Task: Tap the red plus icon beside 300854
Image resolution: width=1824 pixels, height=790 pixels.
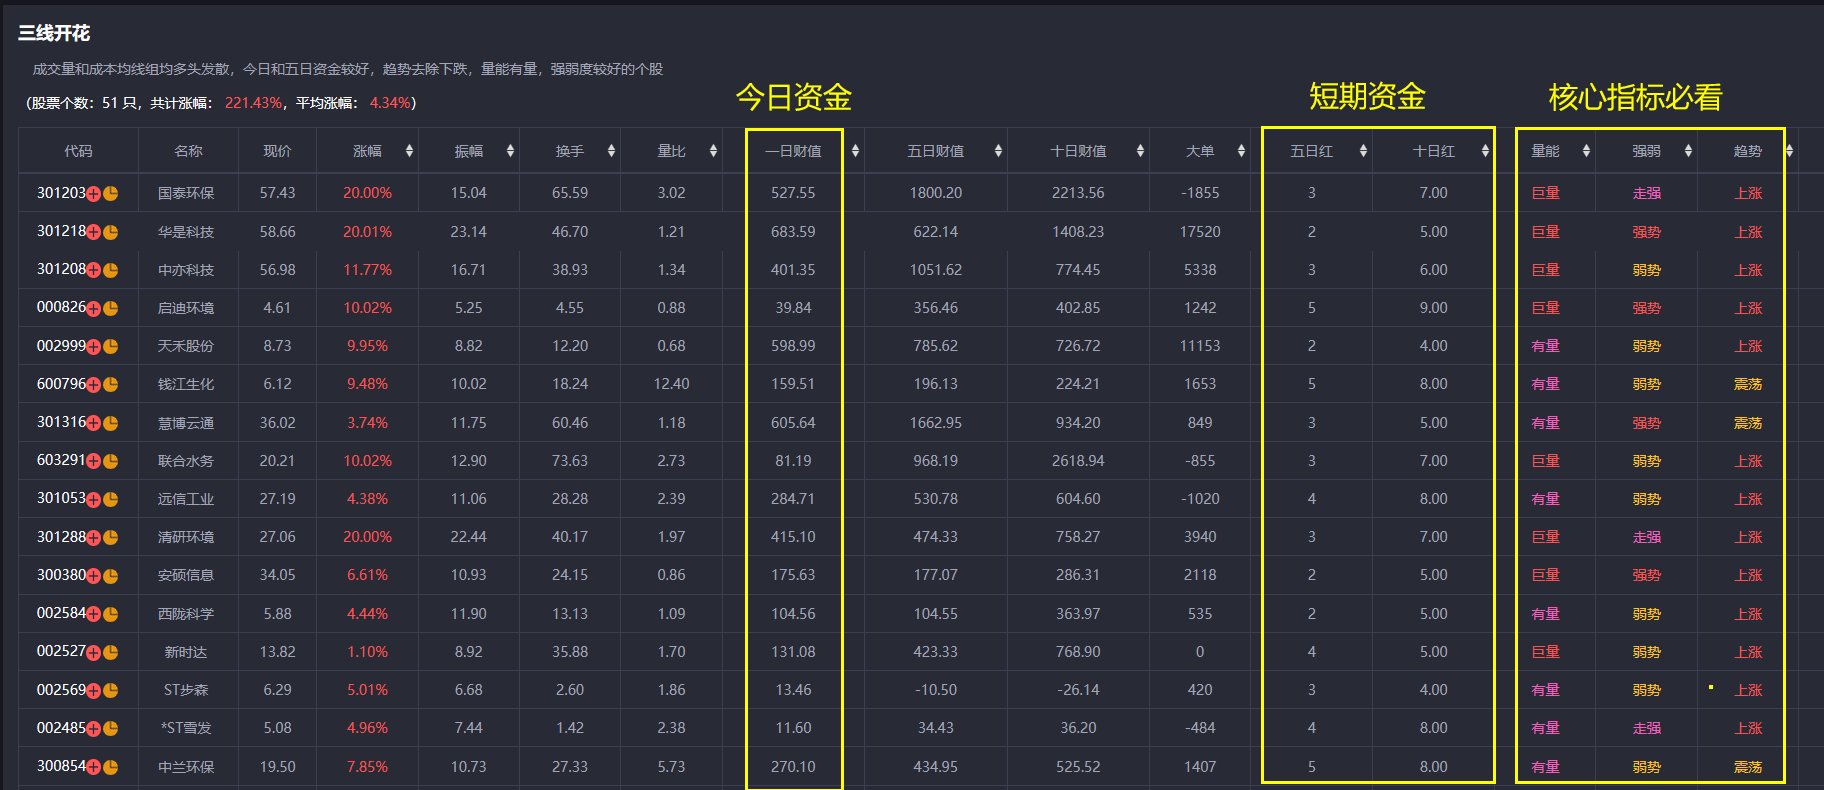Action: pyautogui.click(x=94, y=767)
